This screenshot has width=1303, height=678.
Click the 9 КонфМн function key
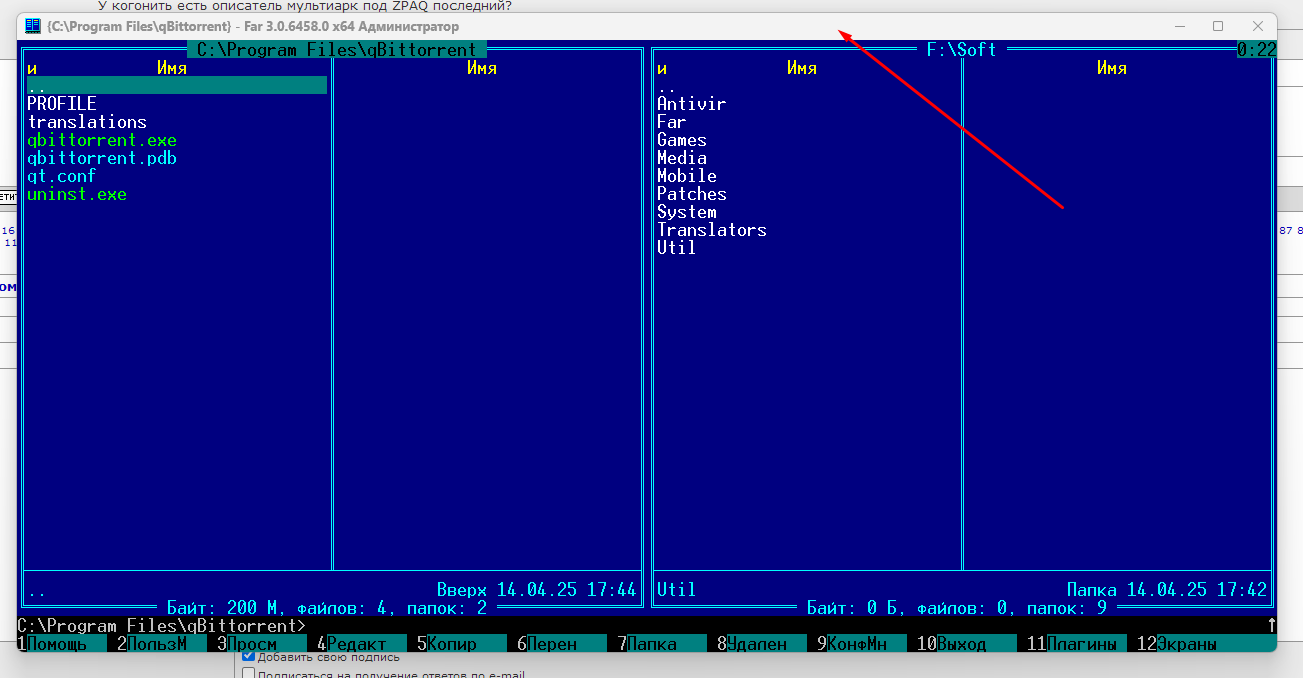click(x=852, y=644)
